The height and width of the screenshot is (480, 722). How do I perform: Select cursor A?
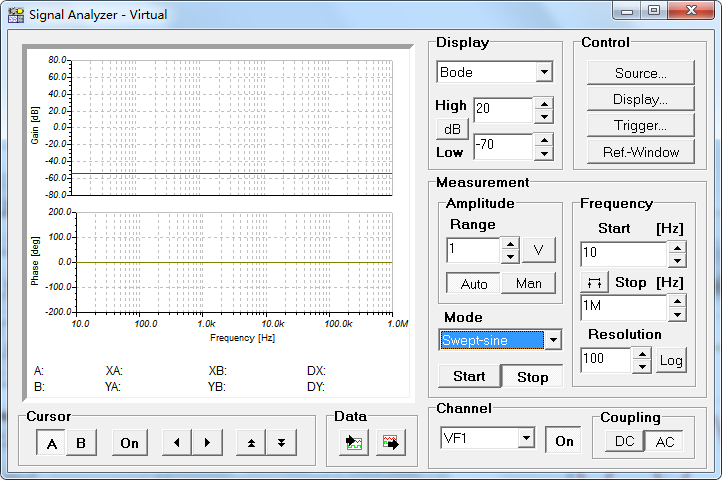(x=52, y=443)
